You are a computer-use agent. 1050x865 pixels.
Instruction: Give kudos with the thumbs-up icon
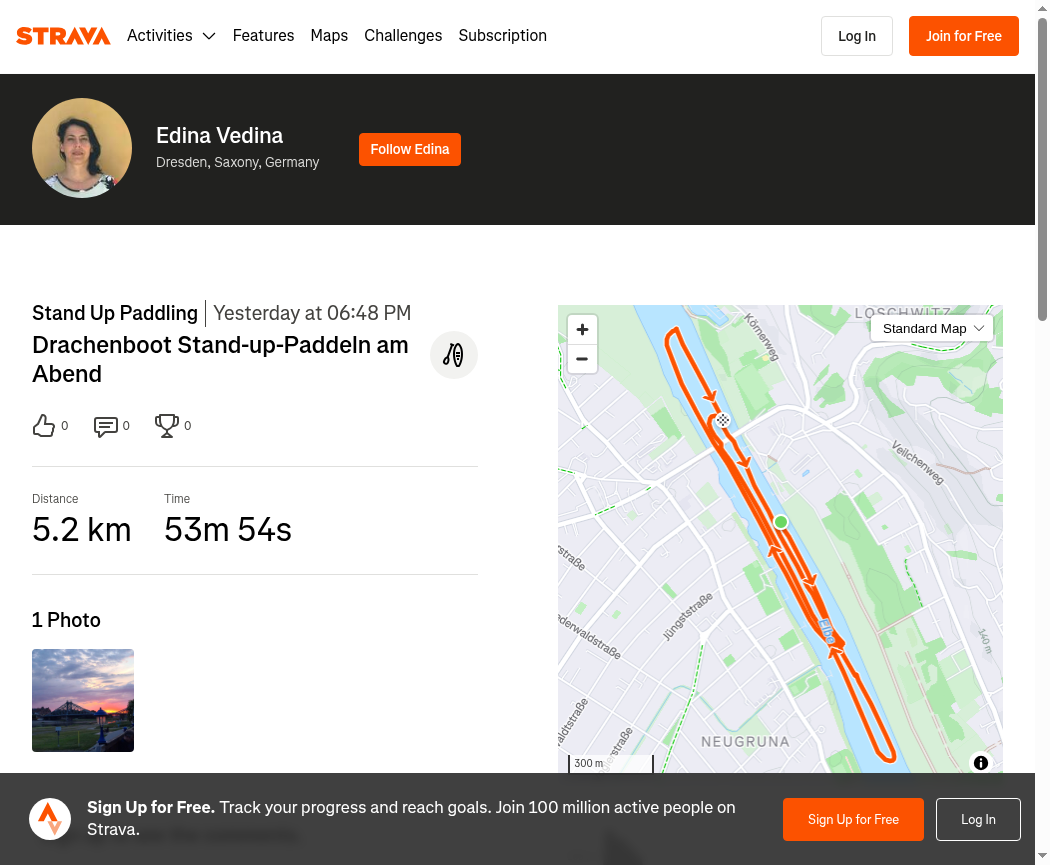[x=44, y=426]
